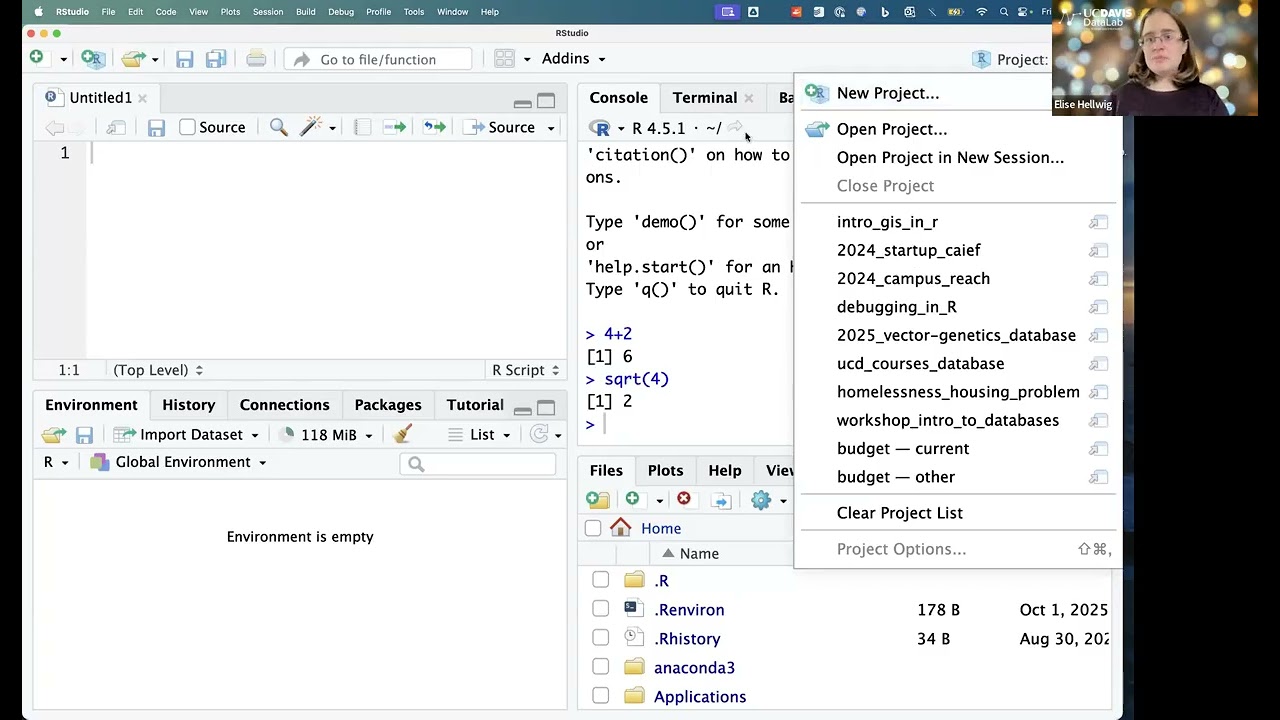Screen dimensions: 1280x720
Task: Click the Print icon in main toolbar
Action: click(256, 59)
